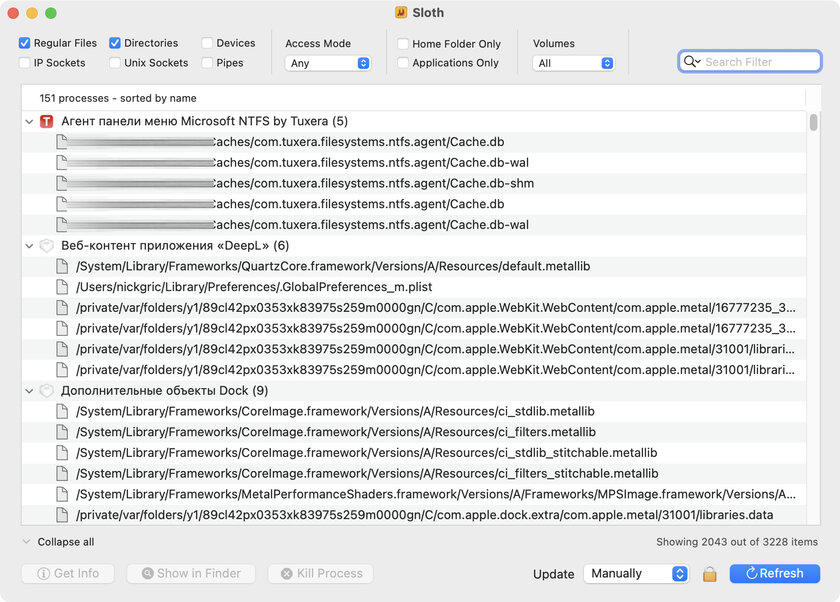
Task: Click the vertical scrollbar thumb in the list
Action: tap(814, 122)
